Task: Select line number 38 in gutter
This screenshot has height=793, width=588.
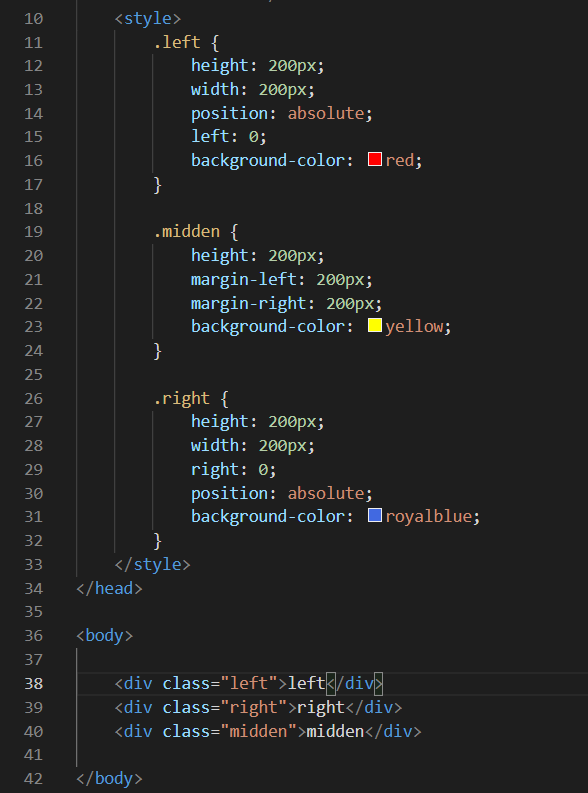Action: 33,684
